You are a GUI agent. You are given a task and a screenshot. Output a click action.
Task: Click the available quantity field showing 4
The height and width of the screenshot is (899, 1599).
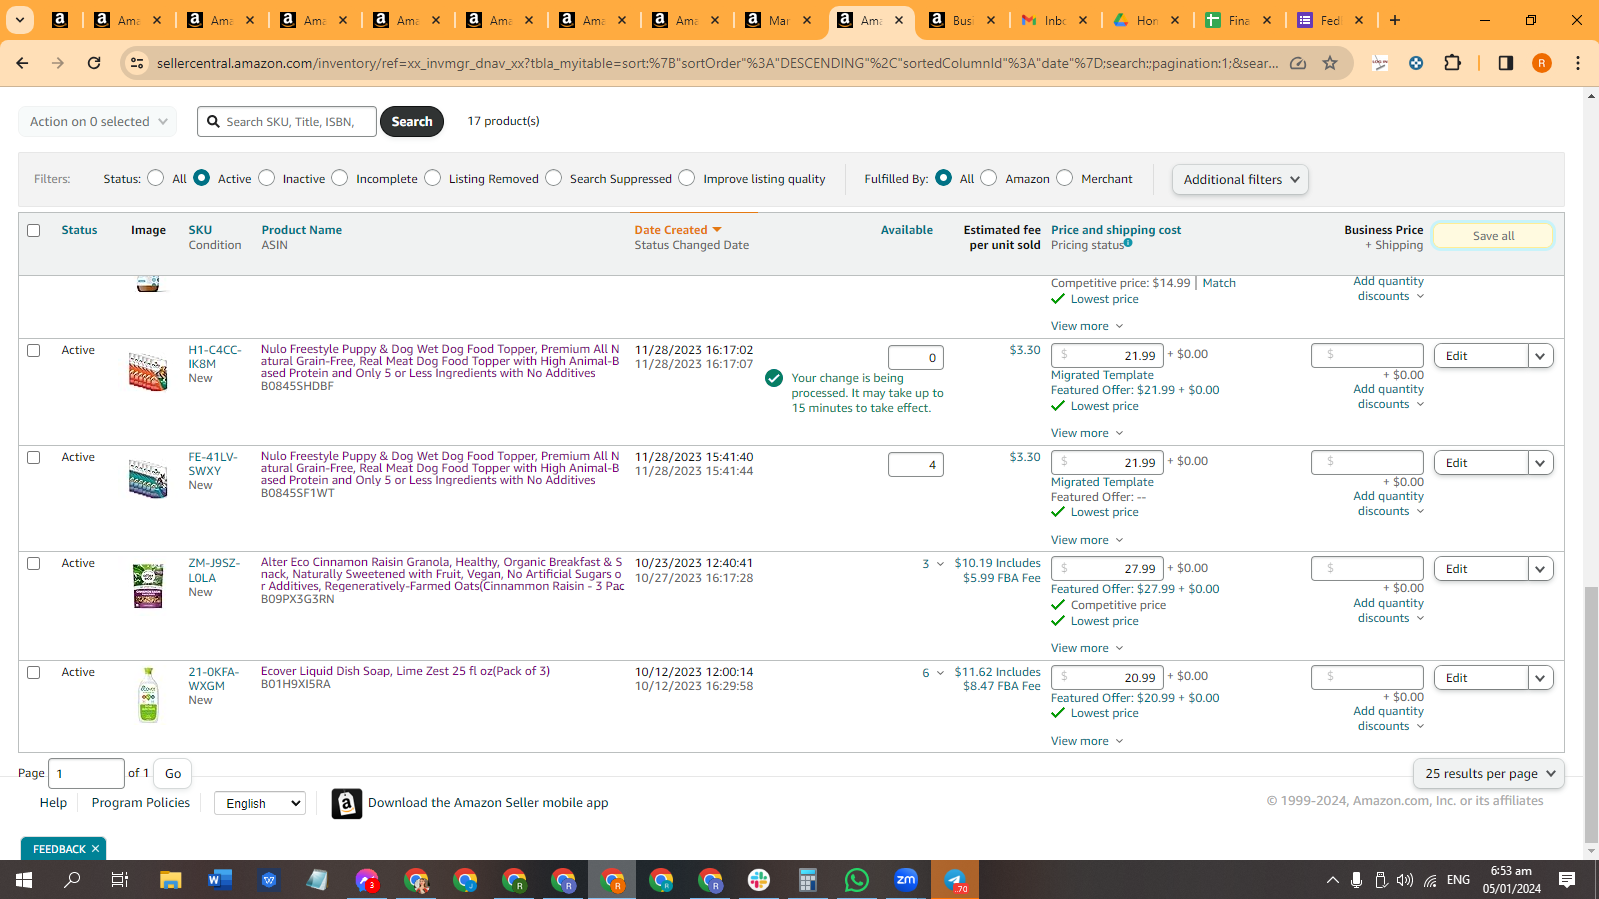tap(916, 465)
